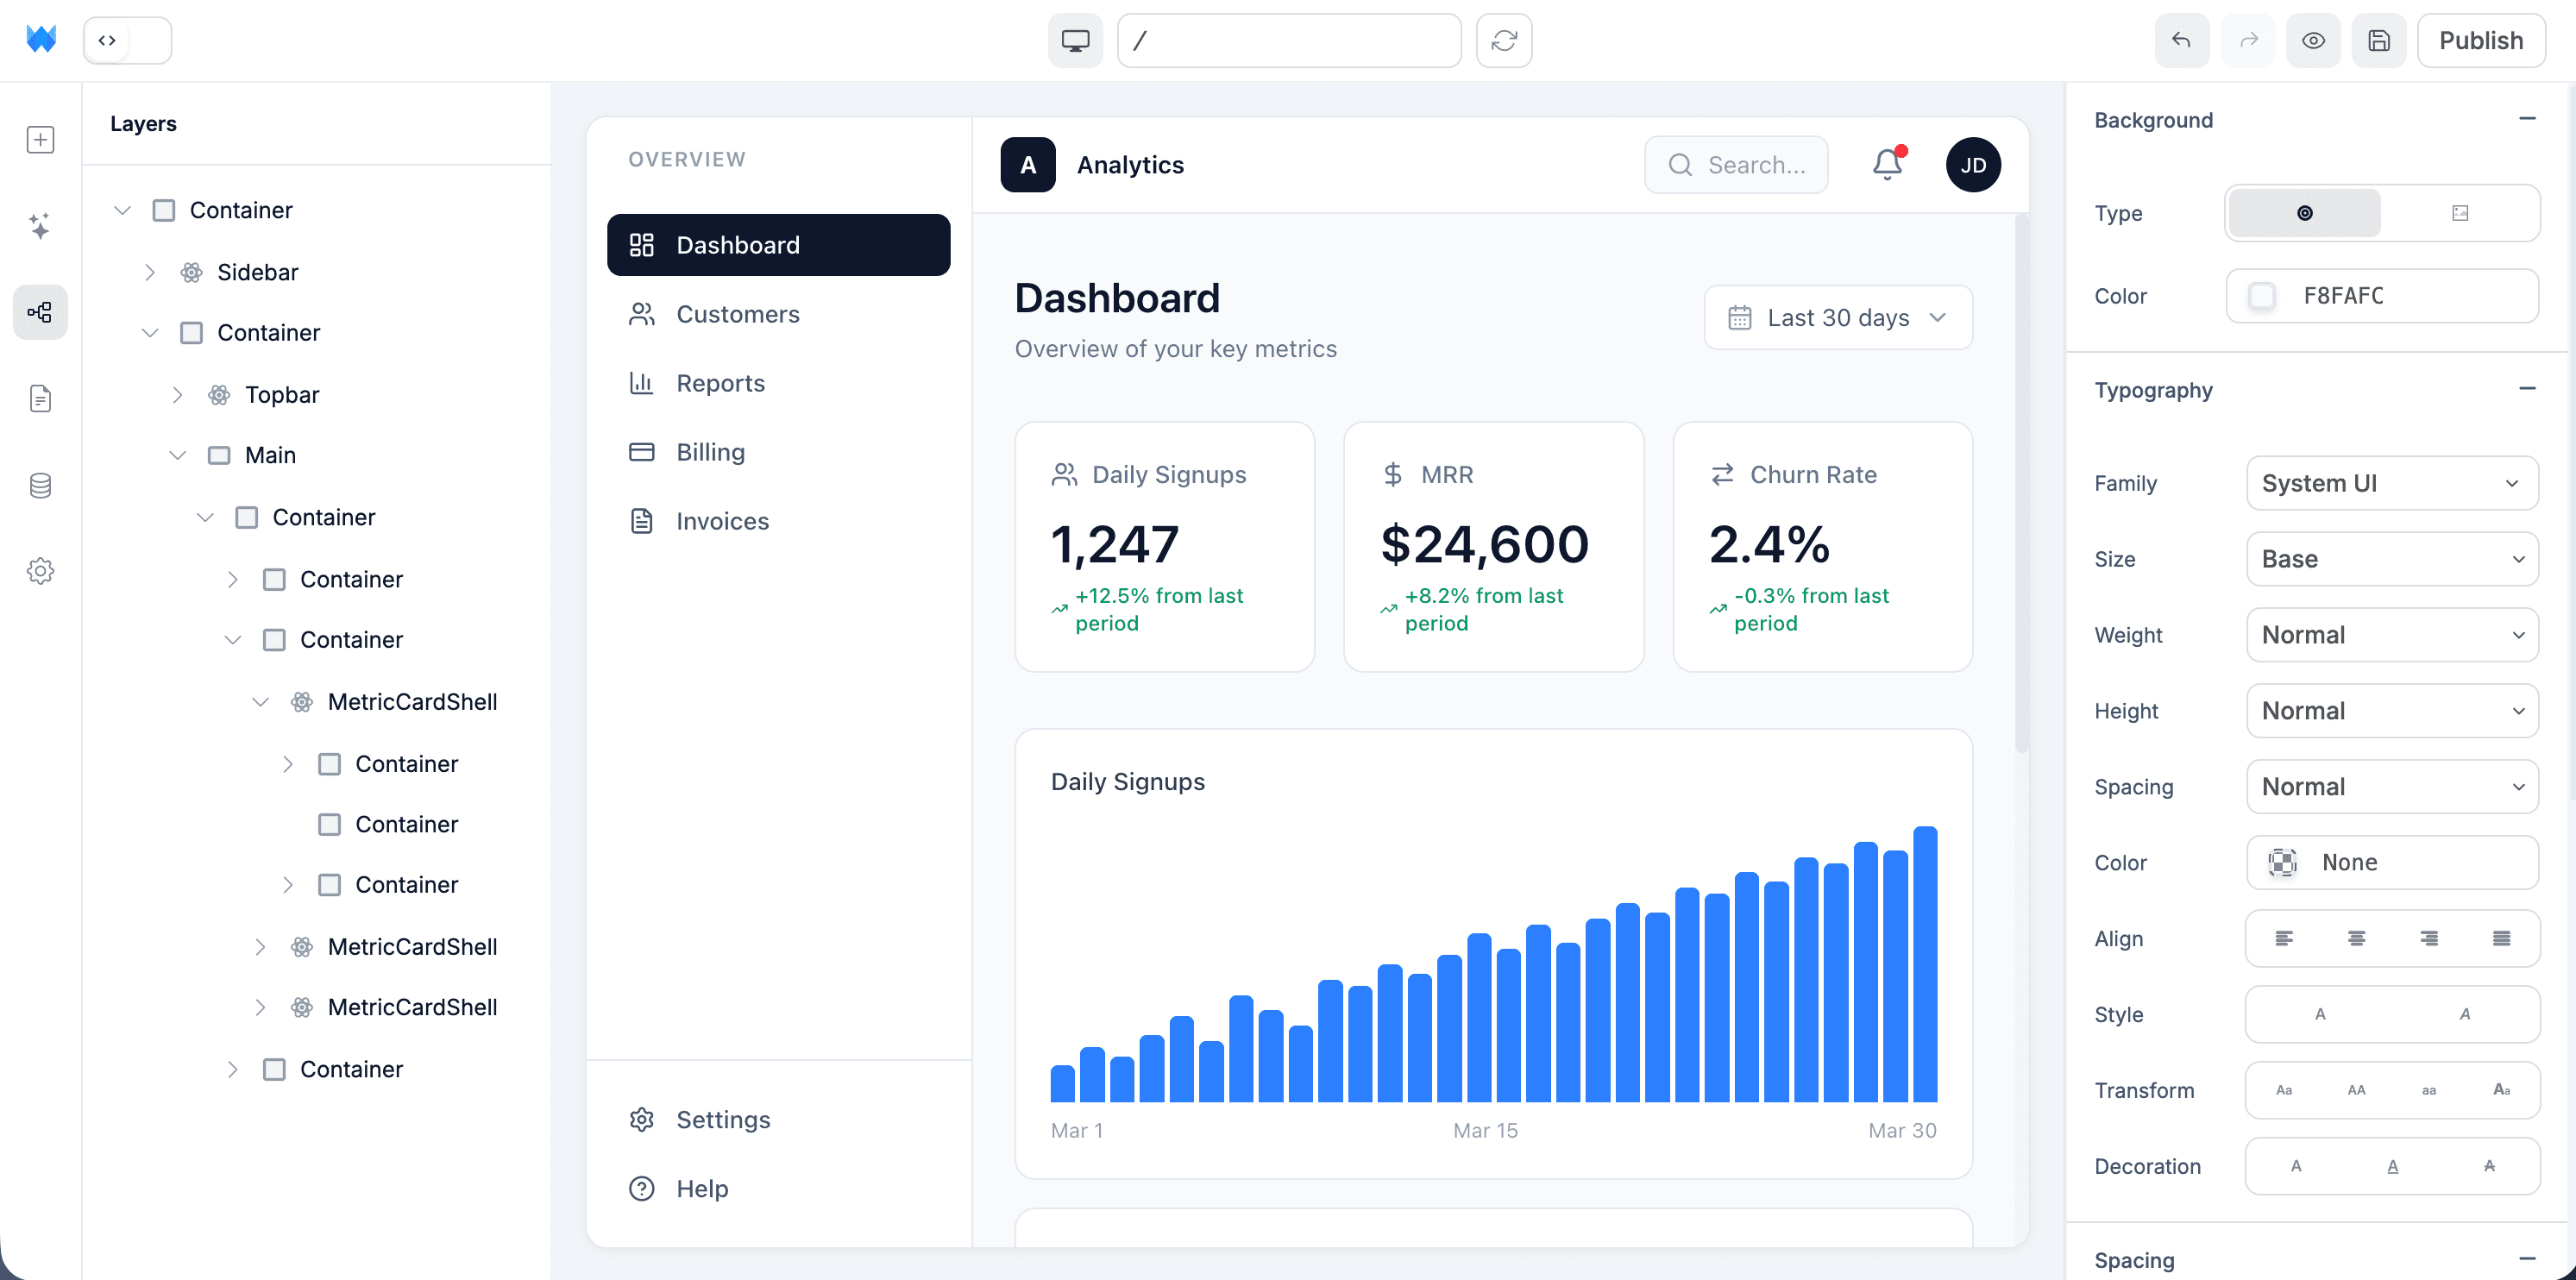The image size is (2576, 1280).
Task: Collapse the Main tree item
Action: (x=178, y=455)
